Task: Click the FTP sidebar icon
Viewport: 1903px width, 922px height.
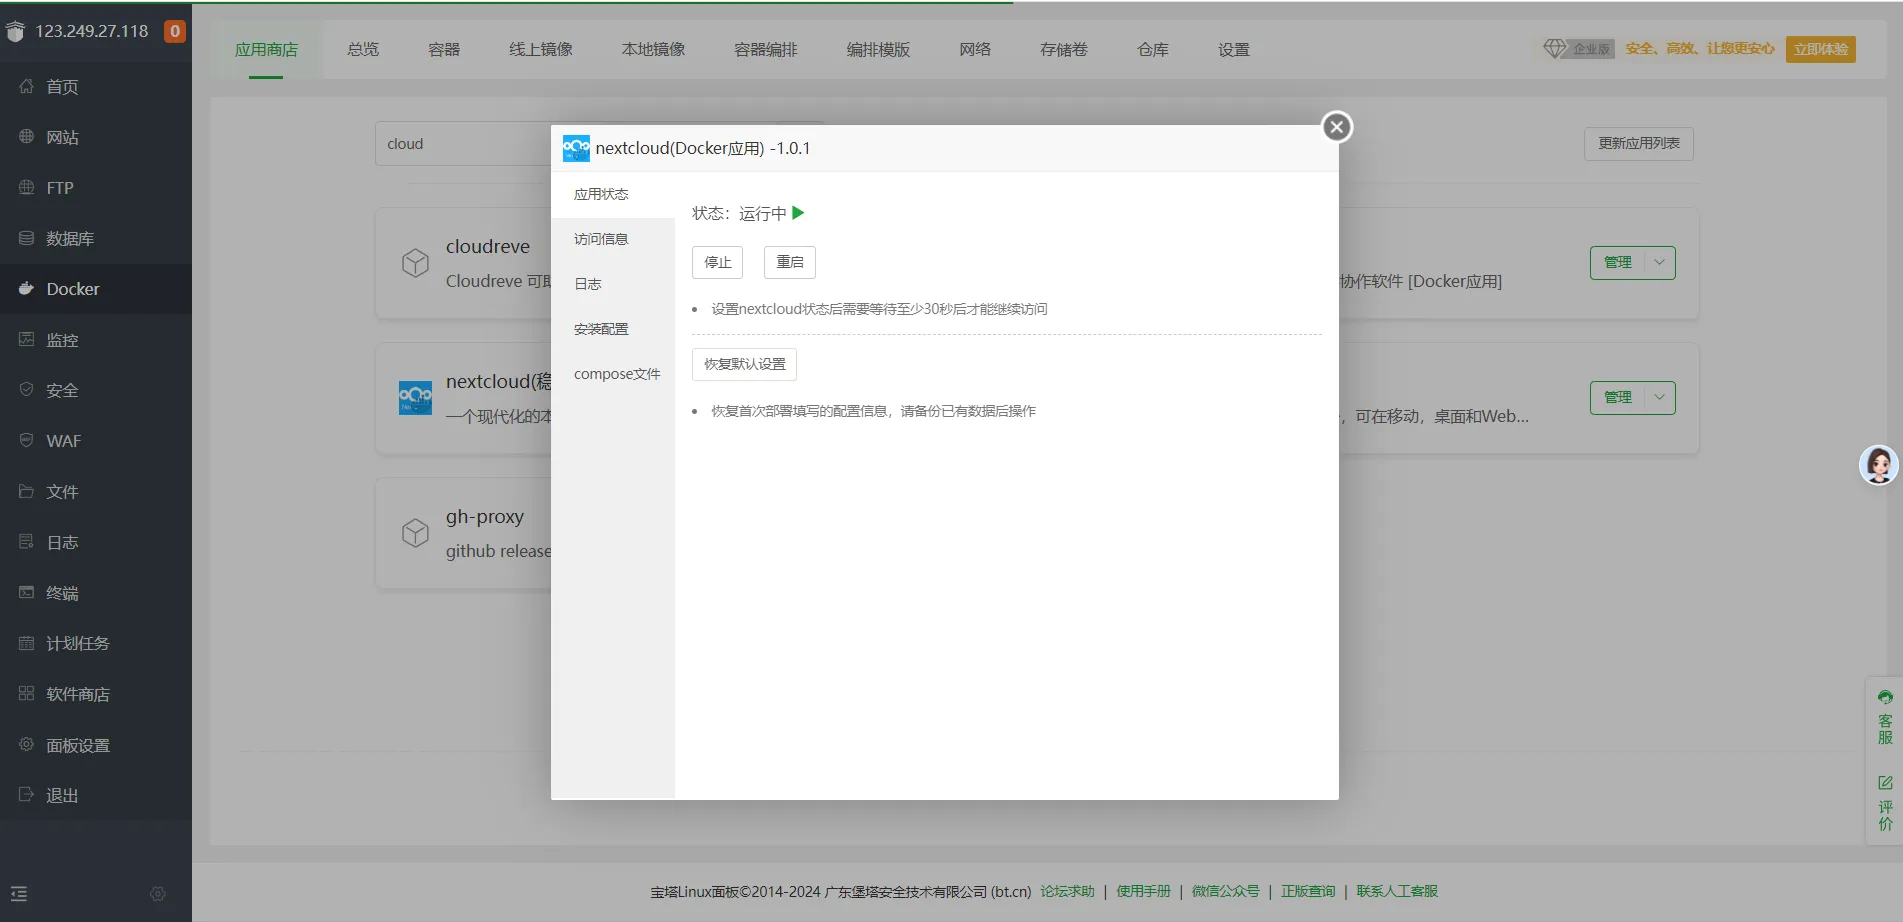Action: (26, 188)
